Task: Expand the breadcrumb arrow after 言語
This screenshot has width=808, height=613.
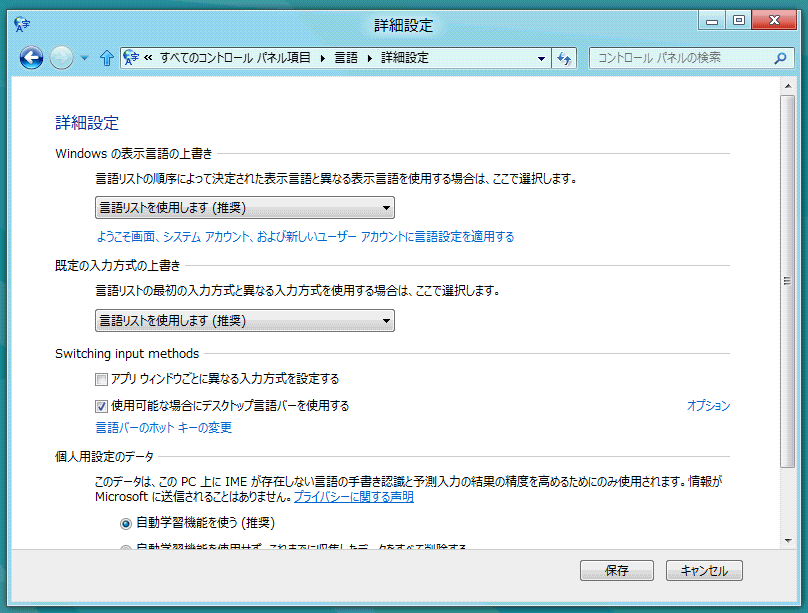Action: pos(369,58)
